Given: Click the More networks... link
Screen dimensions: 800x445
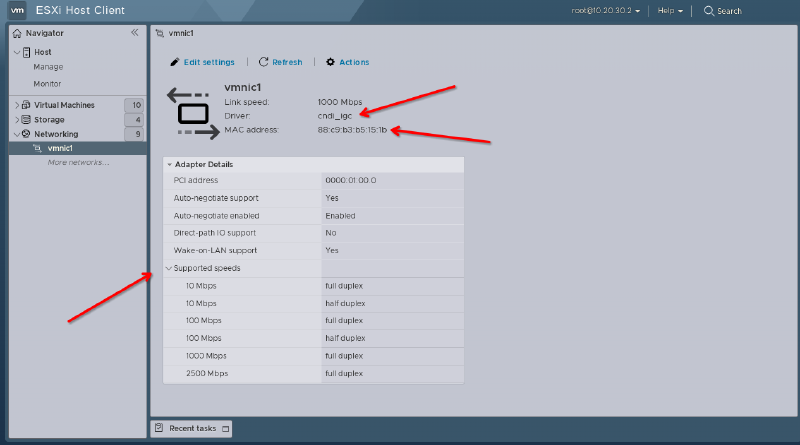Looking at the screenshot, I should (x=78, y=162).
